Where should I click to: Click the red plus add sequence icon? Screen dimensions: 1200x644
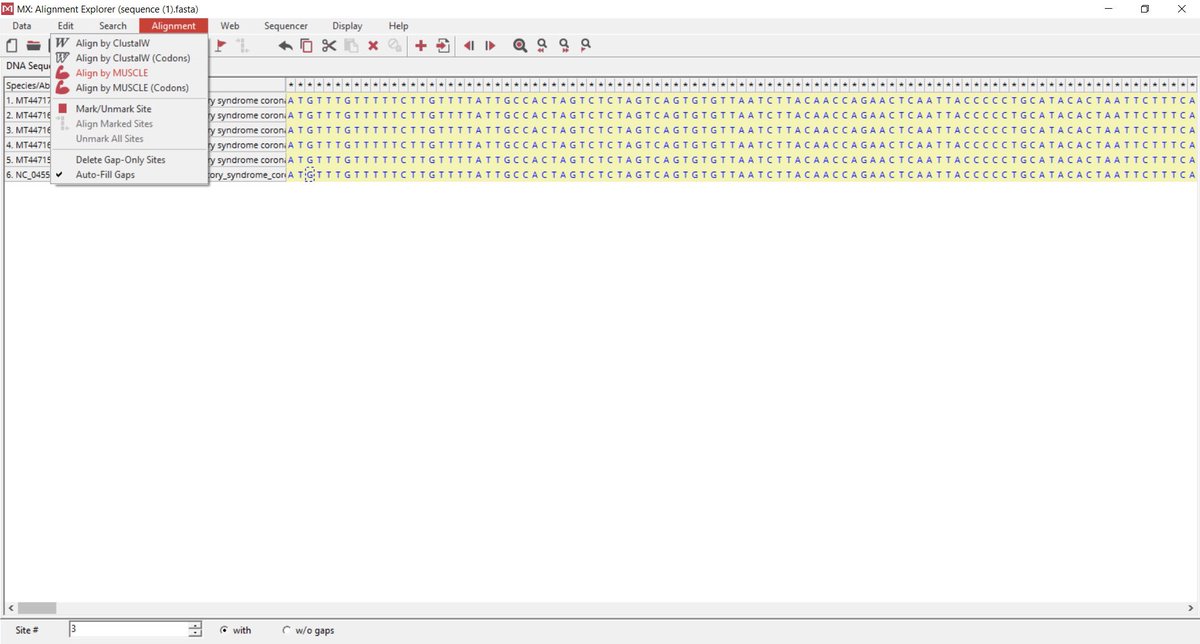[x=420, y=45]
